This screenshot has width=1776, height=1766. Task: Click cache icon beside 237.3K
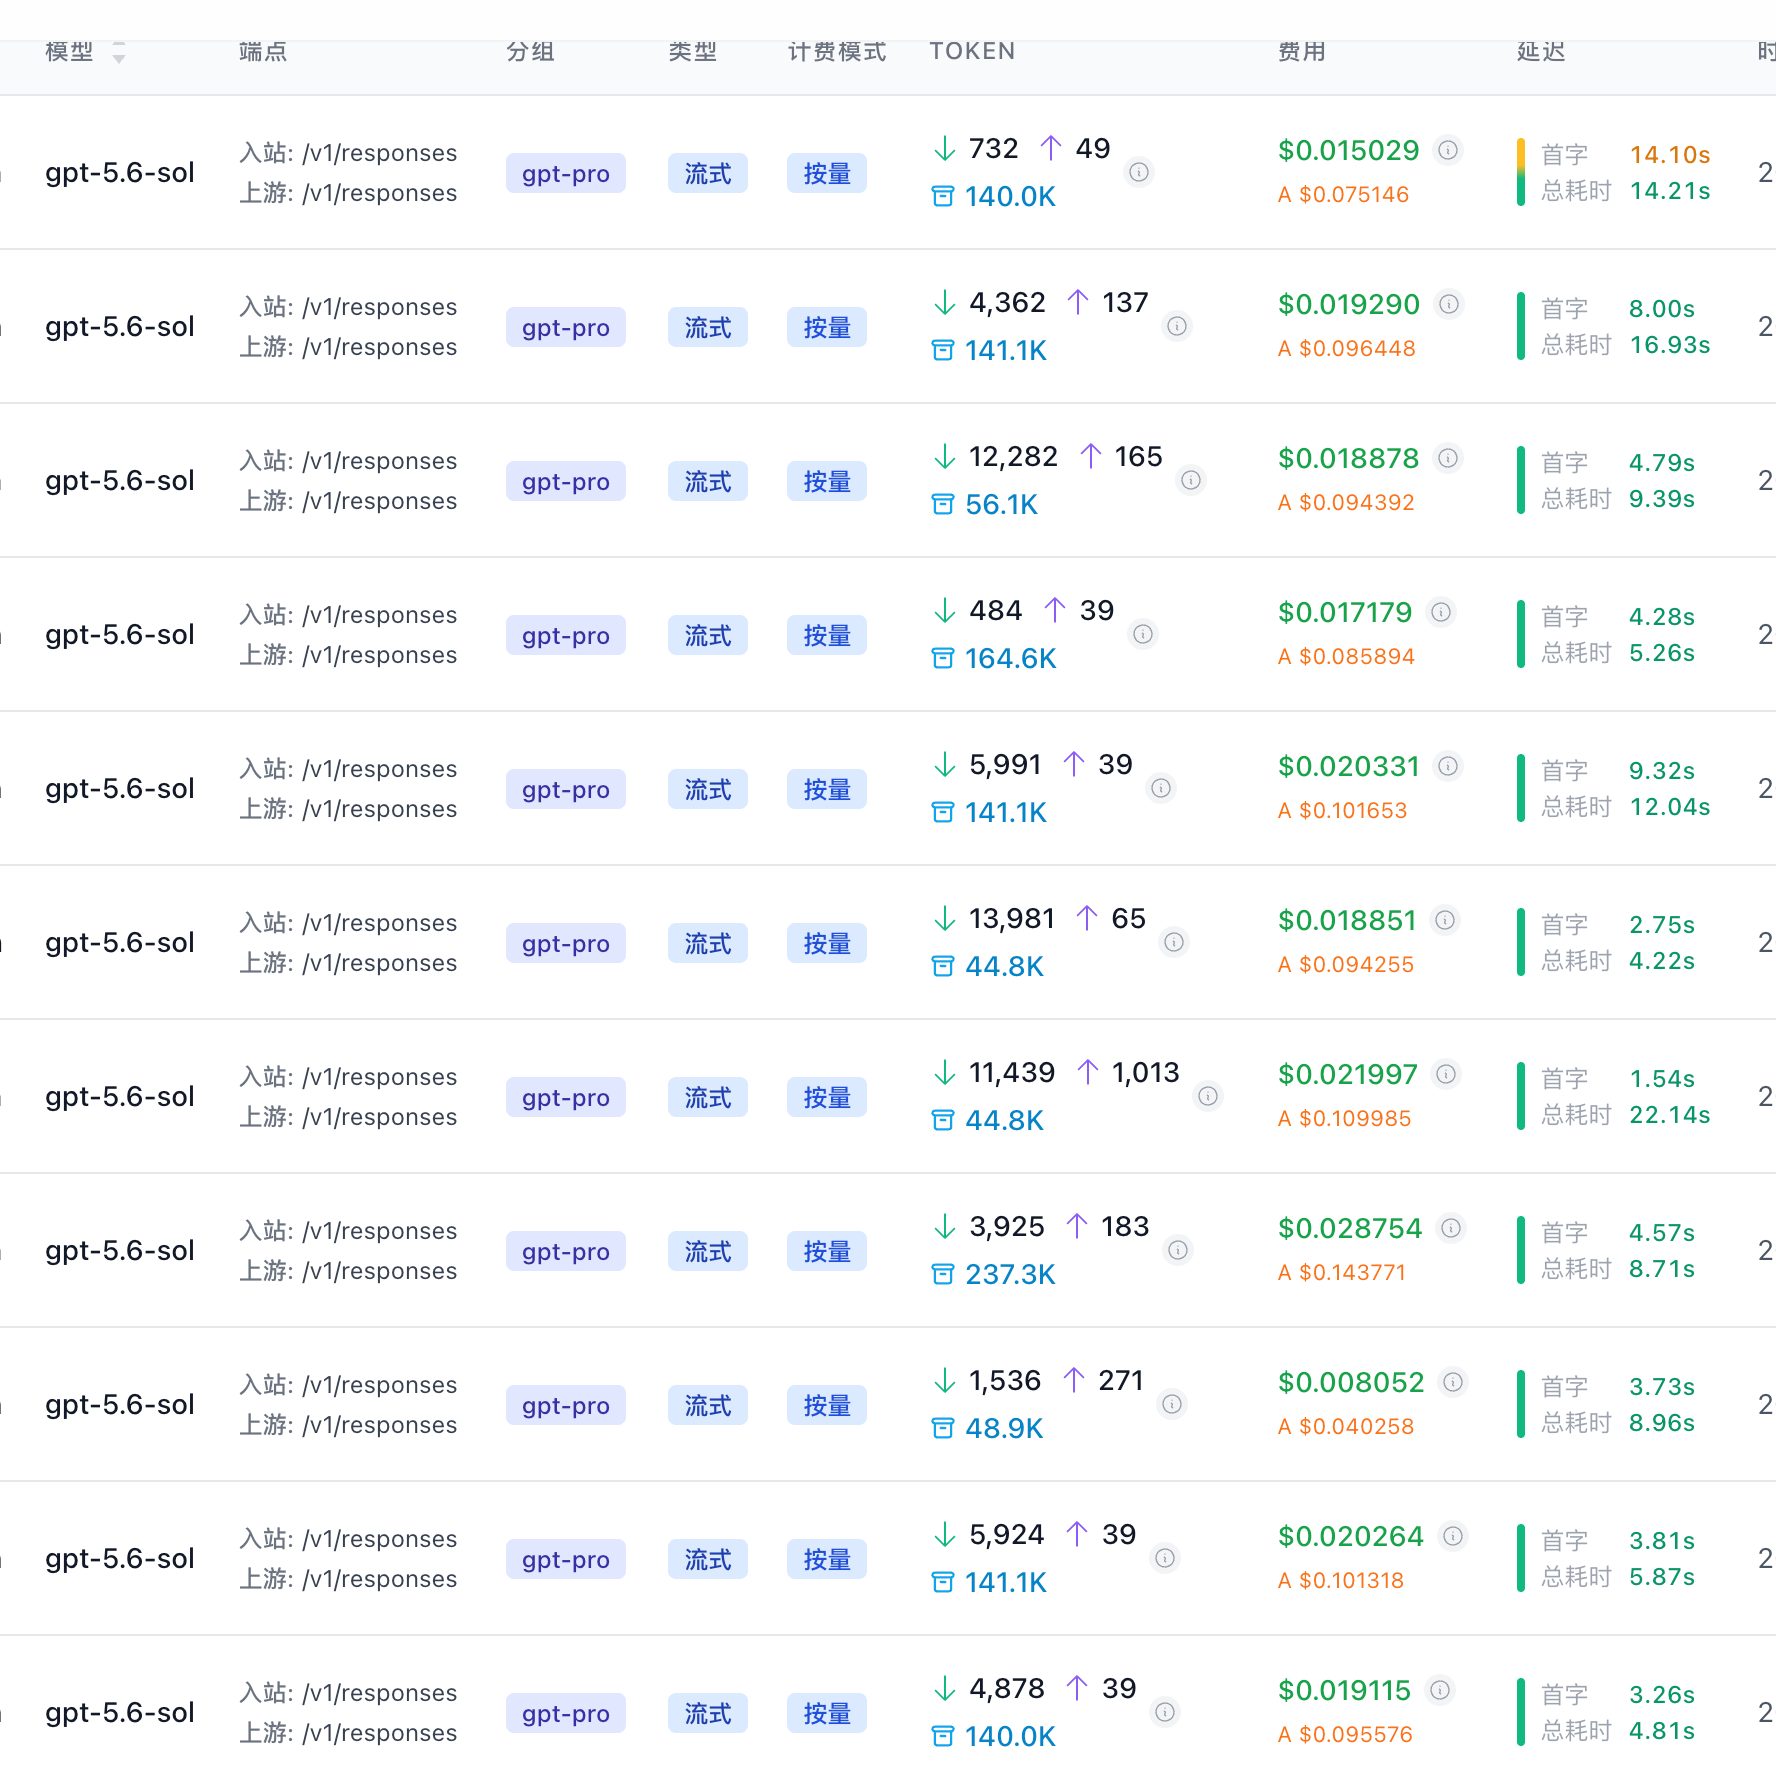(x=942, y=1274)
